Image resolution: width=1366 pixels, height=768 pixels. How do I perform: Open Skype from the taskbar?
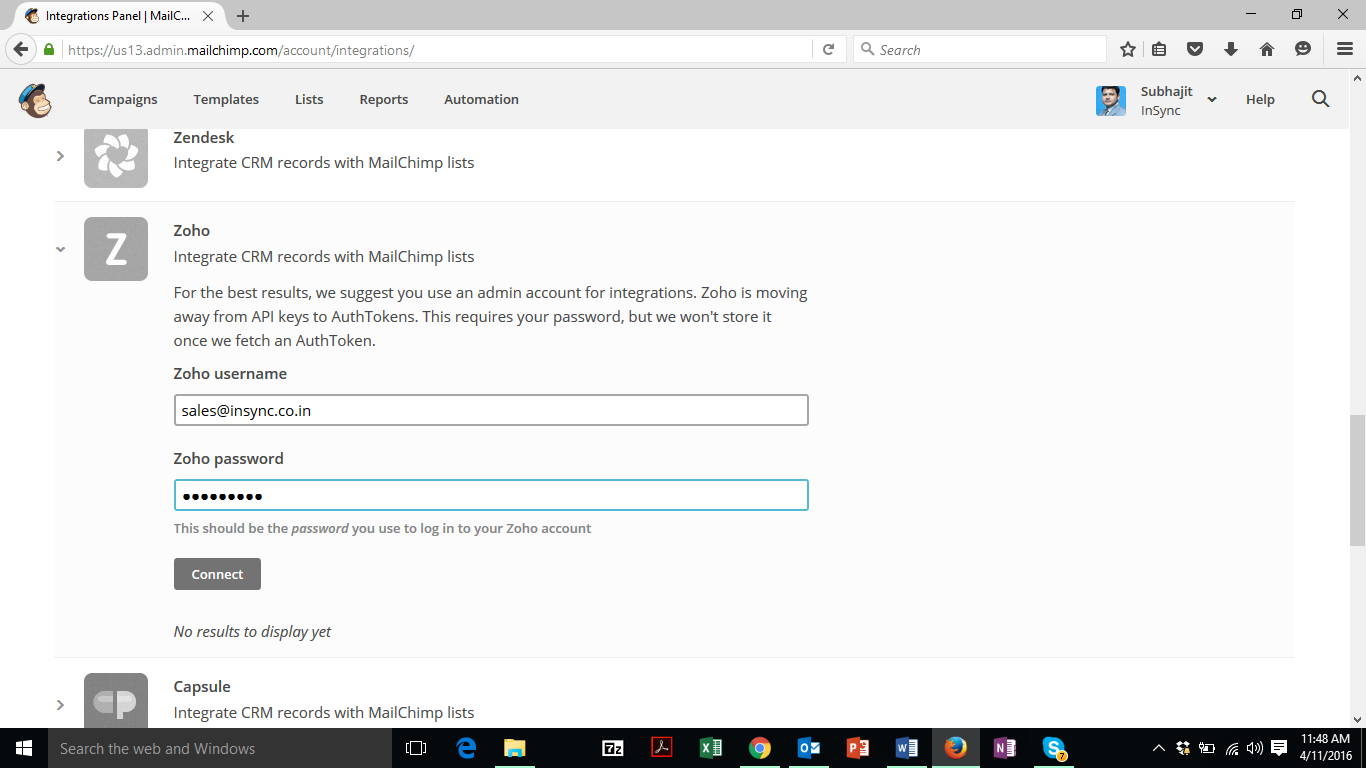(1054, 748)
